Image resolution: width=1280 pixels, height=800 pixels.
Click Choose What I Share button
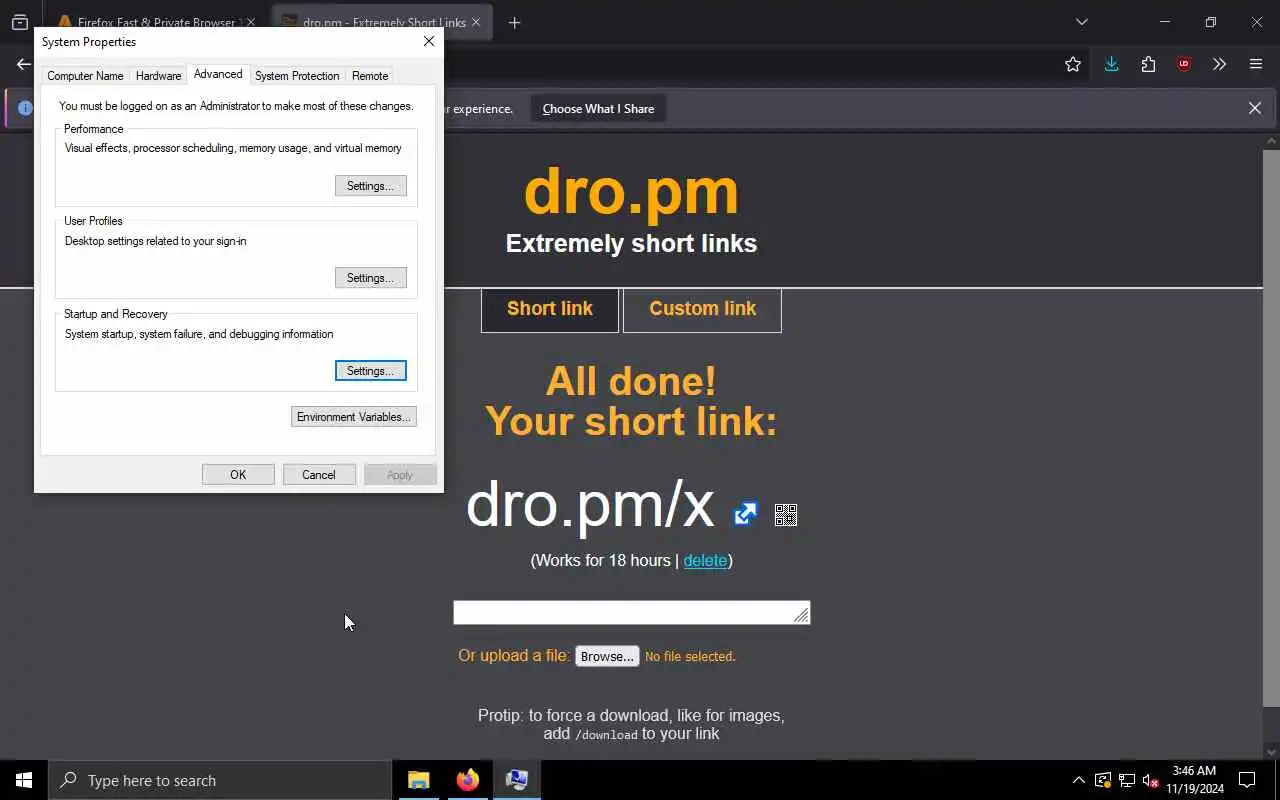tap(598, 109)
